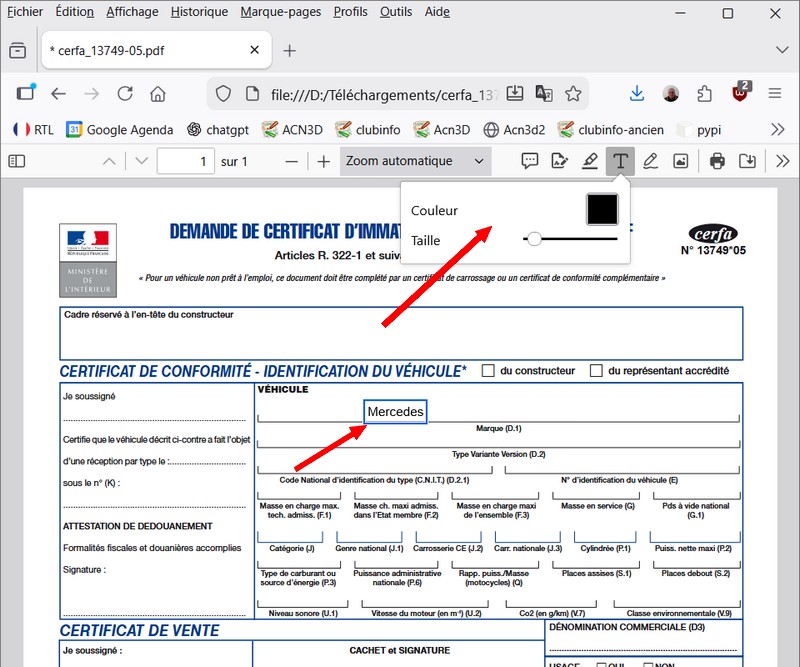Open the 'Zoom automatique' dropdown
The image size is (800, 667).
click(415, 161)
